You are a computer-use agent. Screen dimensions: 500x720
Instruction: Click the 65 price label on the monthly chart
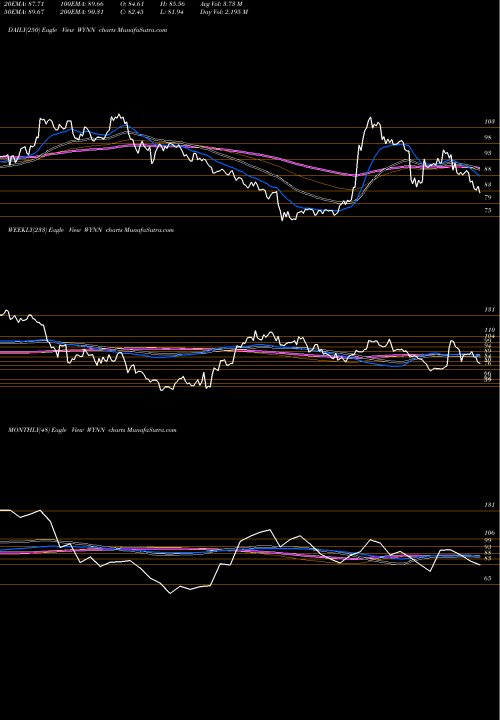[x=489, y=579]
